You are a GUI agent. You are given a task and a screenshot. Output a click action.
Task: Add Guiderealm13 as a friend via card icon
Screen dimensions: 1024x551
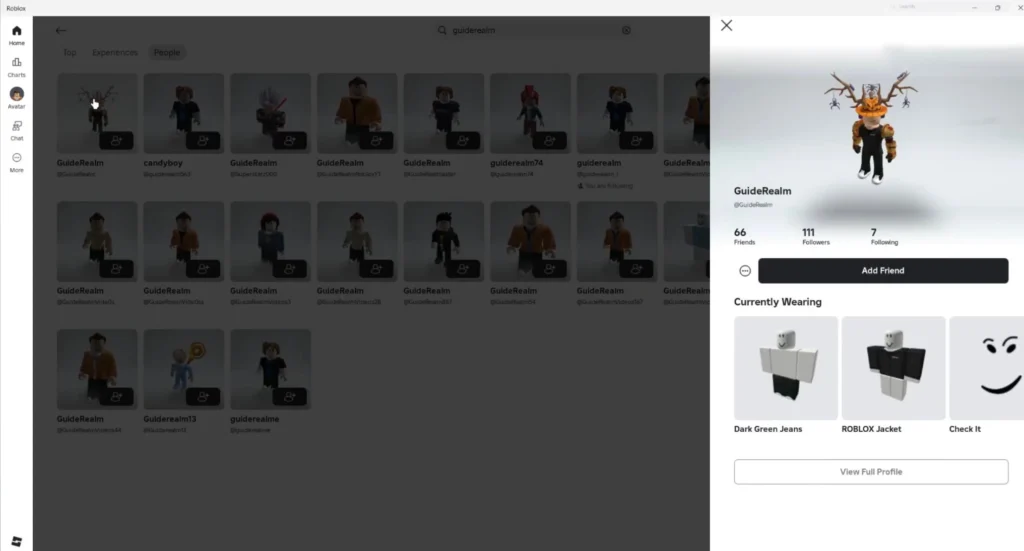pyautogui.click(x=203, y=396)
